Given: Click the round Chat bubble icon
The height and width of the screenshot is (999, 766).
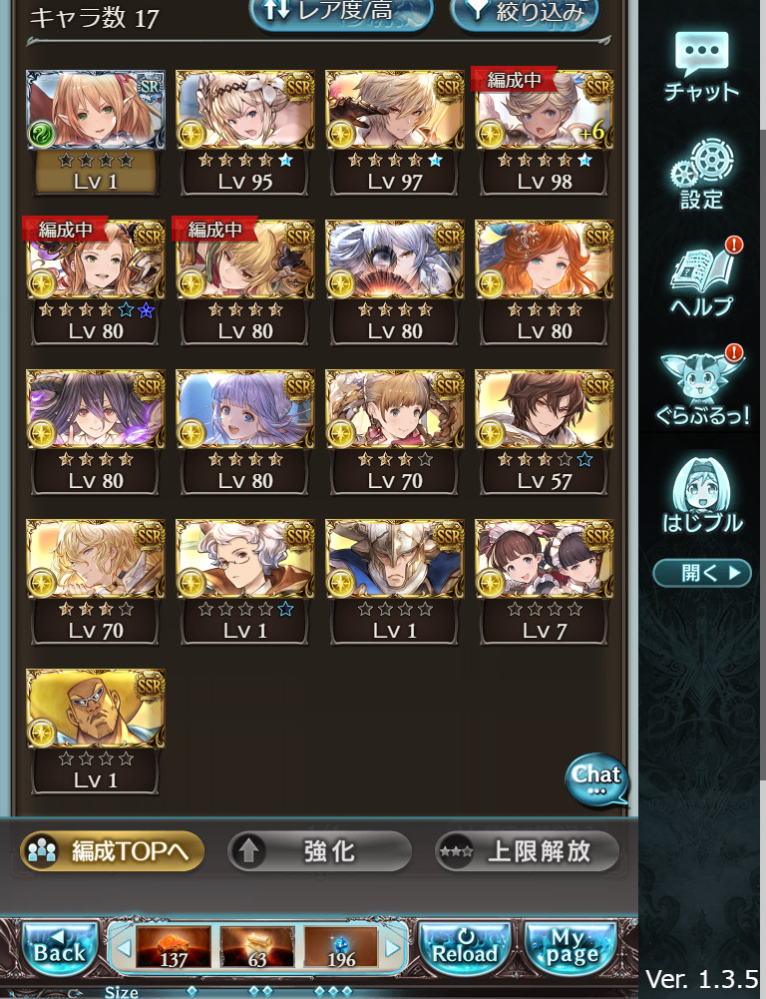Looking at the screenshot, I should click(x=596, y=780).
